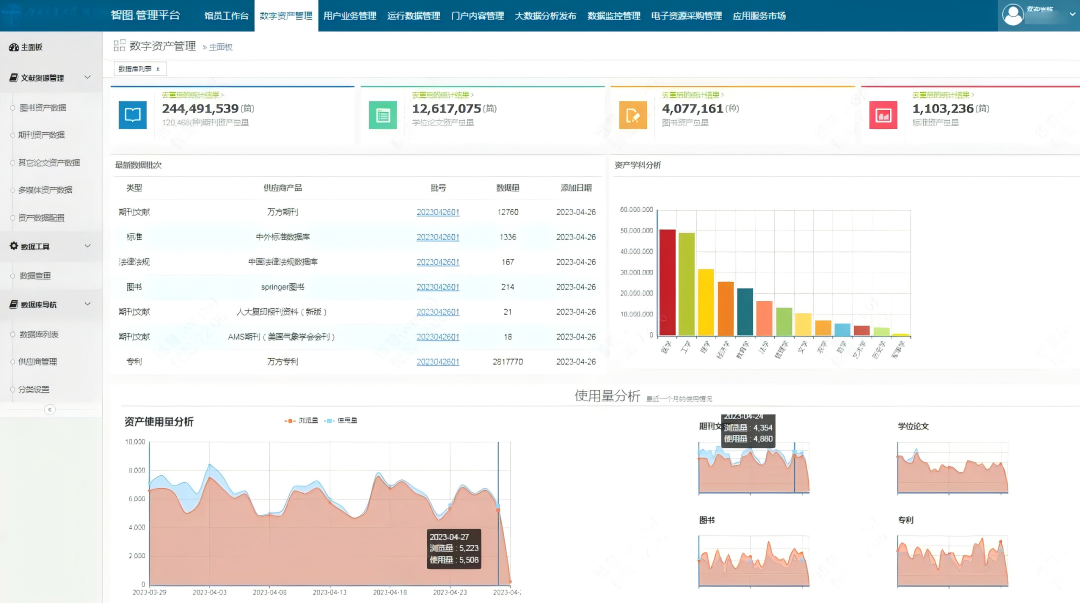Click the tallest red bar in subject chart
1080x603 pixels.
tap(667, 283)
